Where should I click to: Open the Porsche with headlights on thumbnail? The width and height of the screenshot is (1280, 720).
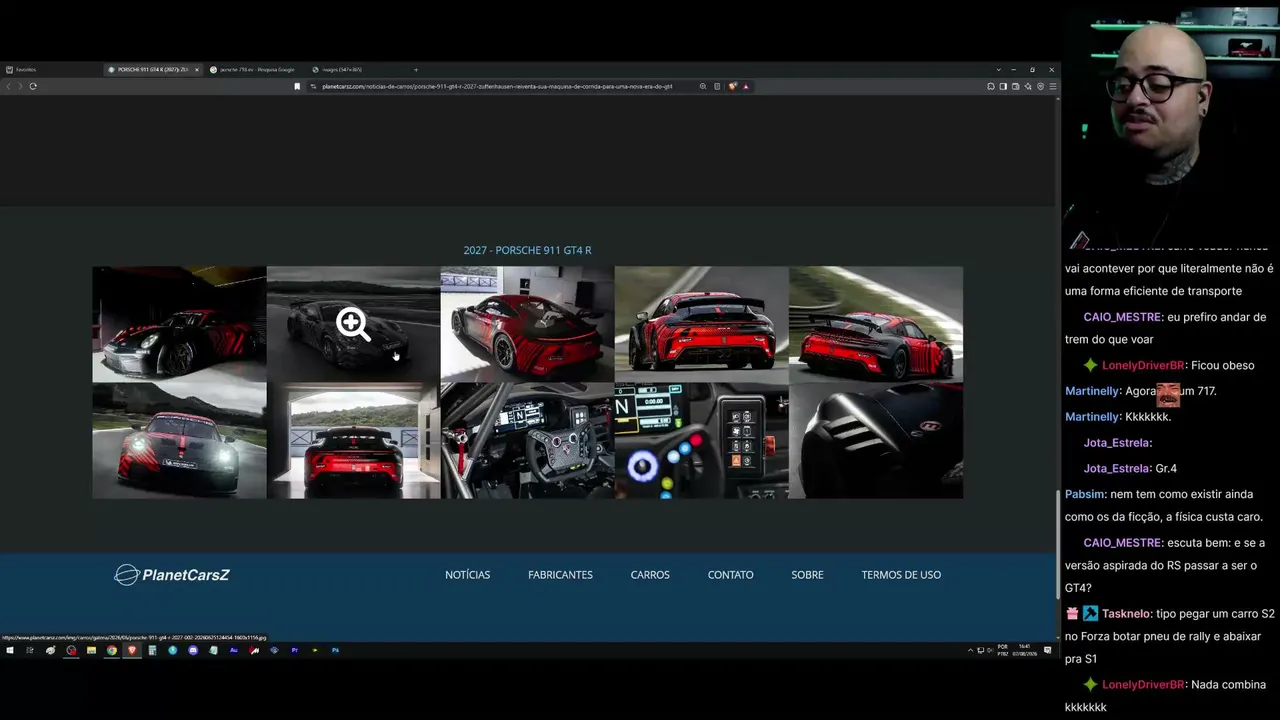point(179,440)
